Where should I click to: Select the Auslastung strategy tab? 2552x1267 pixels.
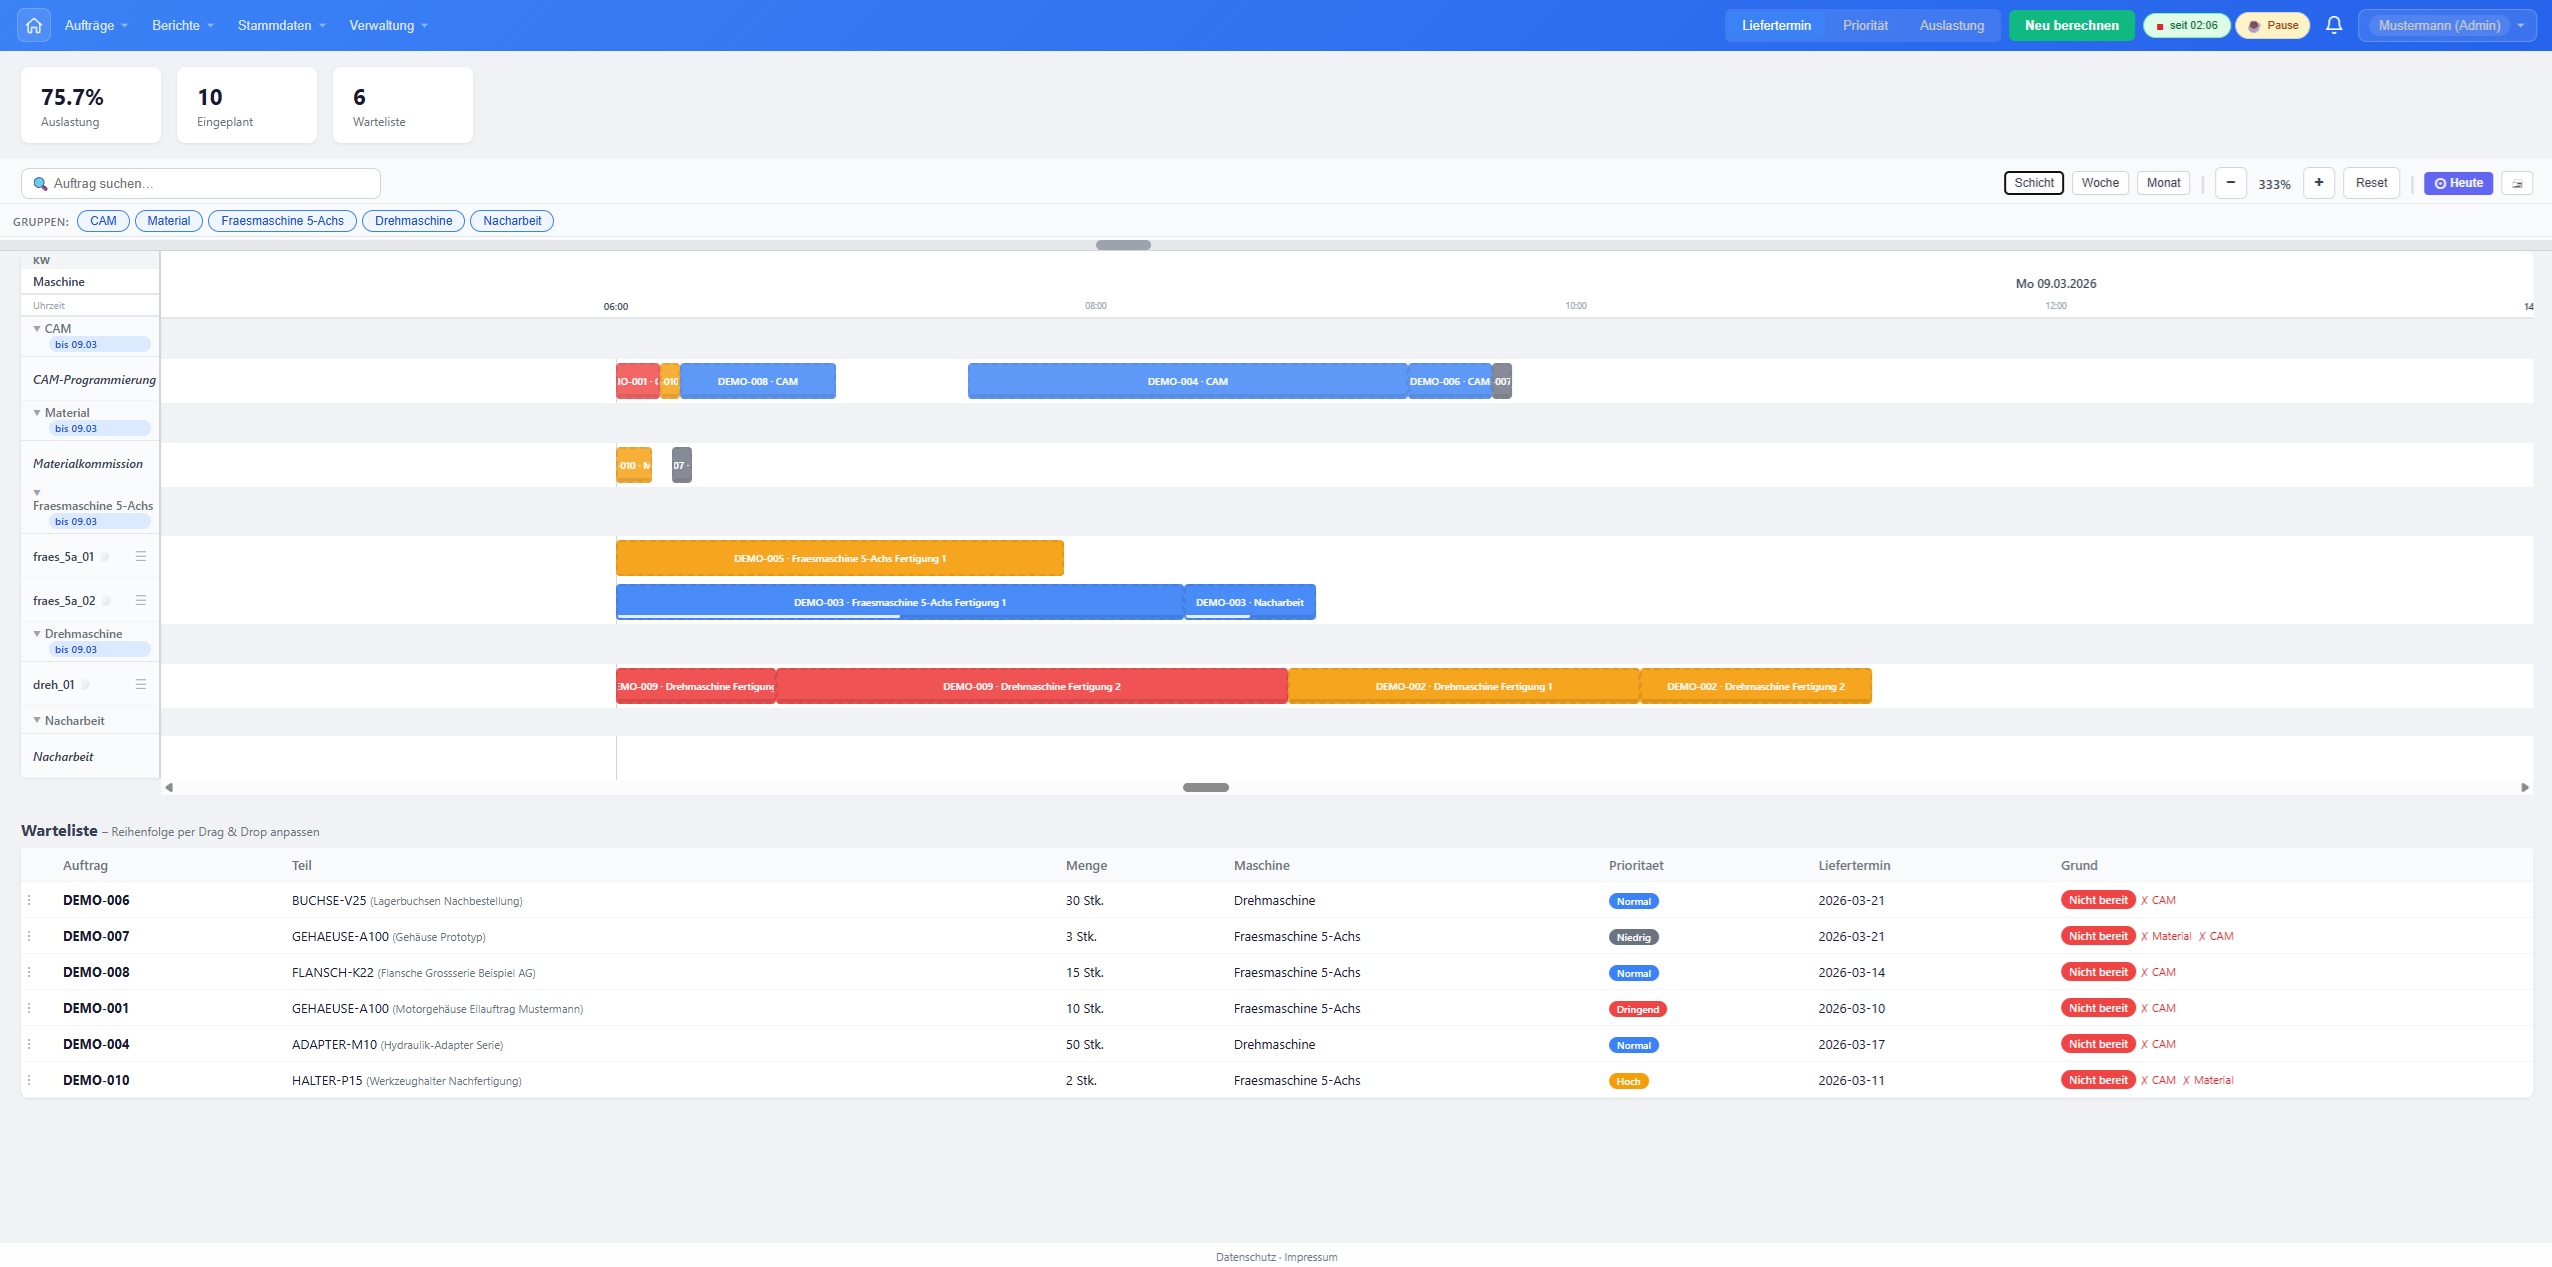[1951, 25]
